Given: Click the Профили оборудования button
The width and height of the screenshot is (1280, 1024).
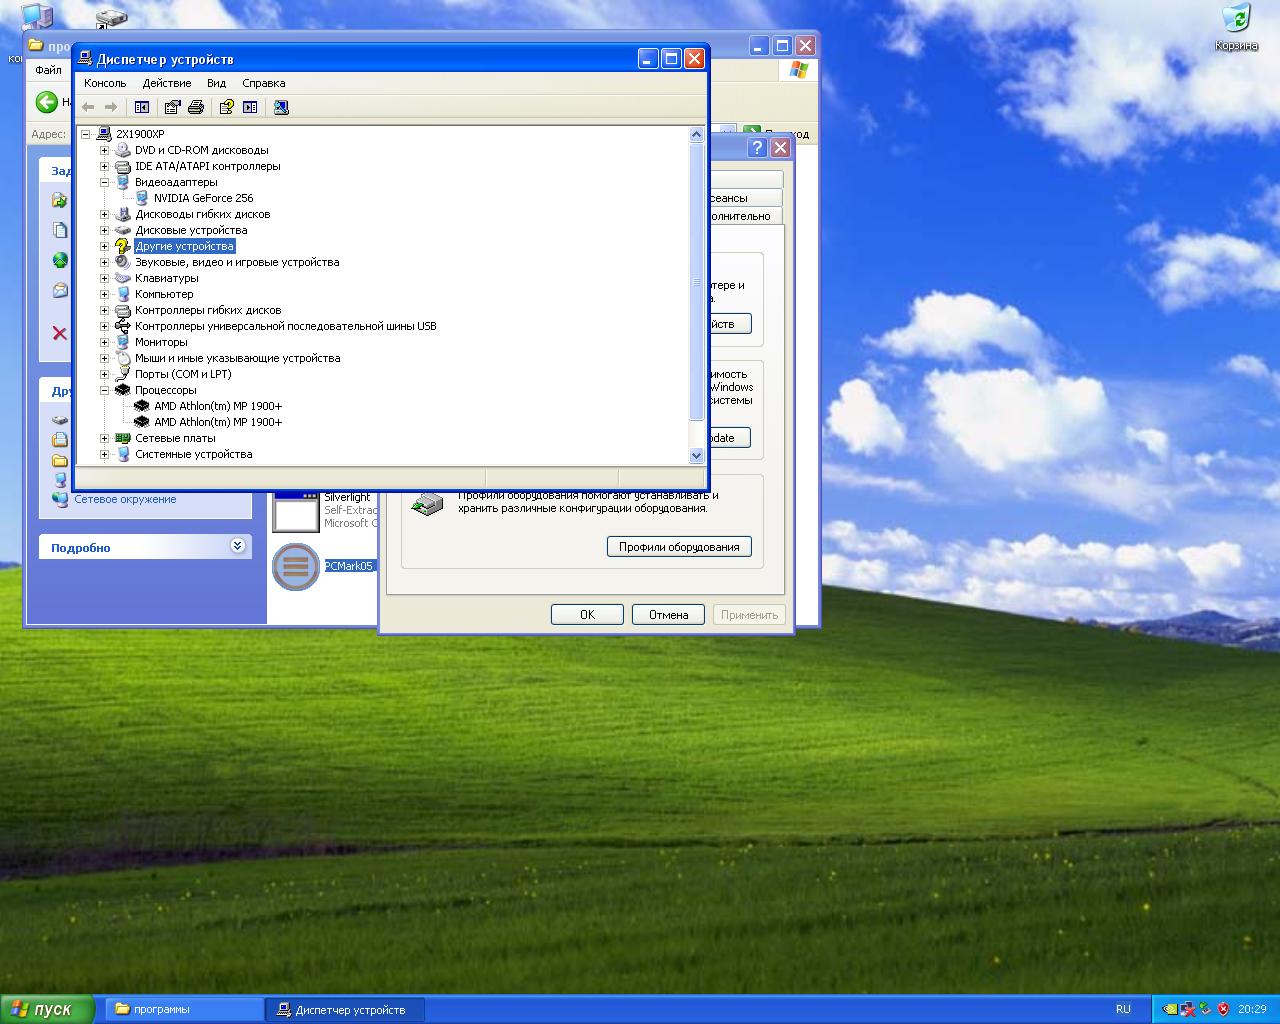Looking at the screenshot, I should coord(679,547).
